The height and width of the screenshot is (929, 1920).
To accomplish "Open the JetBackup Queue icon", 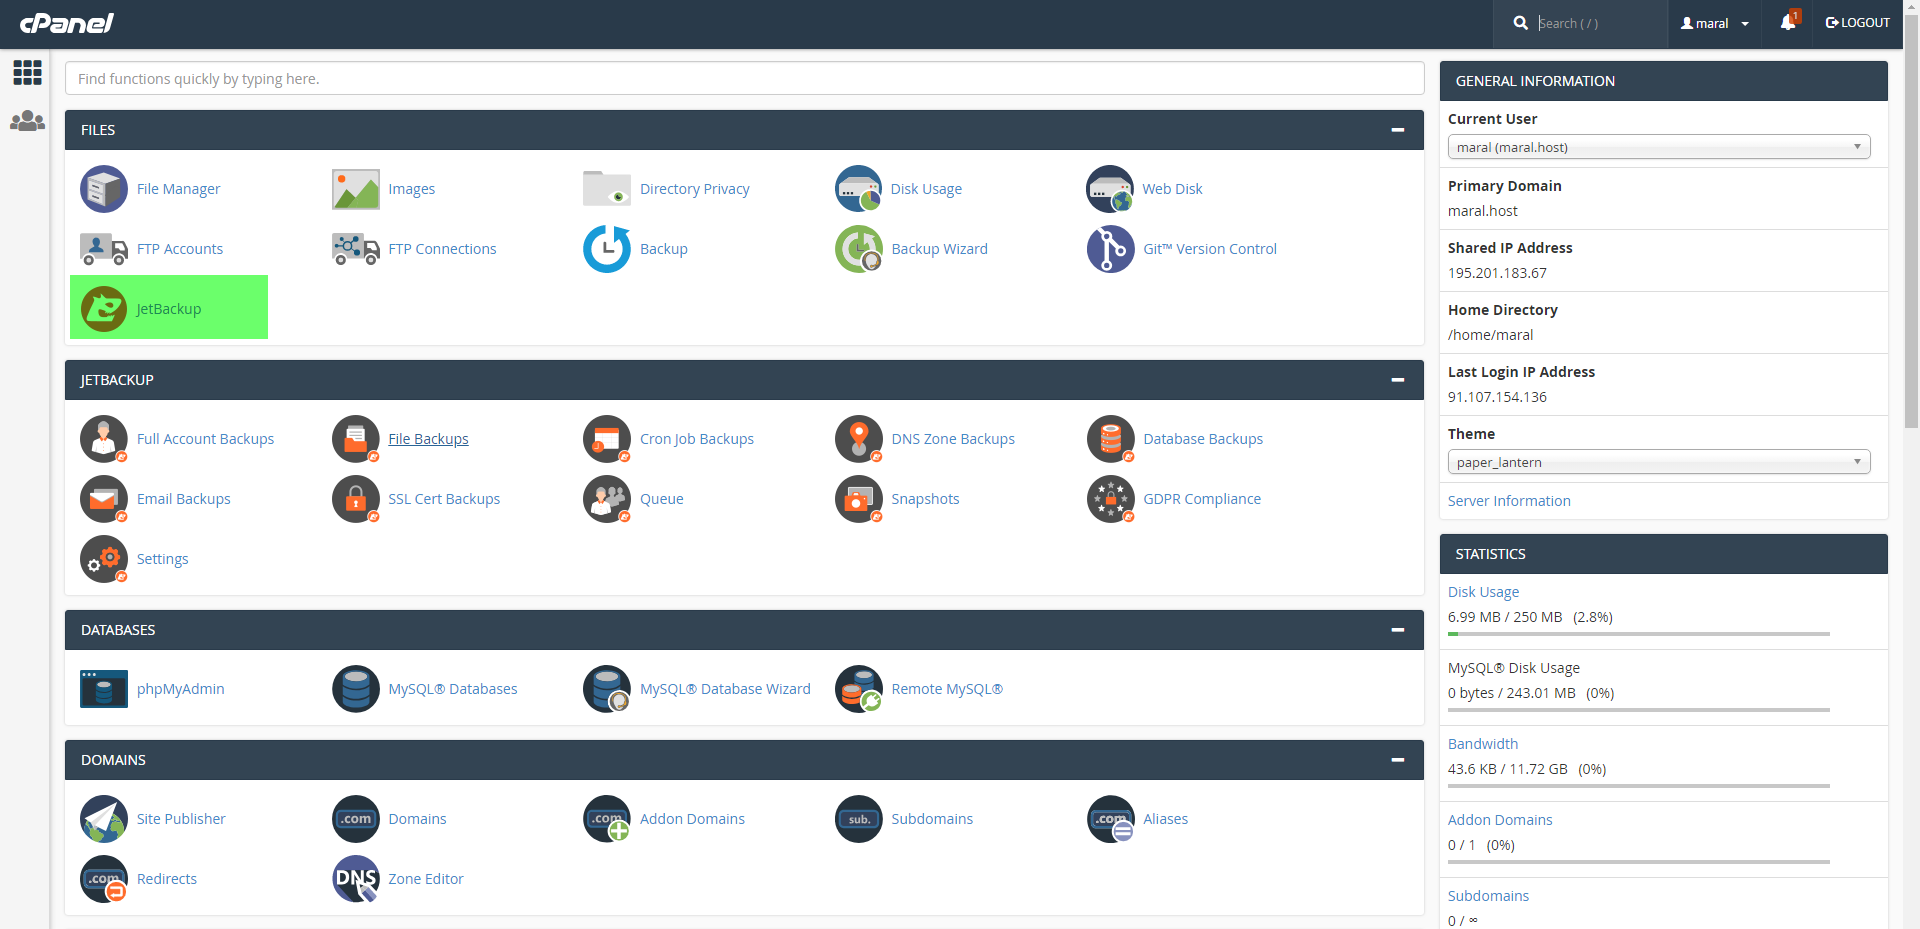I will click(607, 499).
